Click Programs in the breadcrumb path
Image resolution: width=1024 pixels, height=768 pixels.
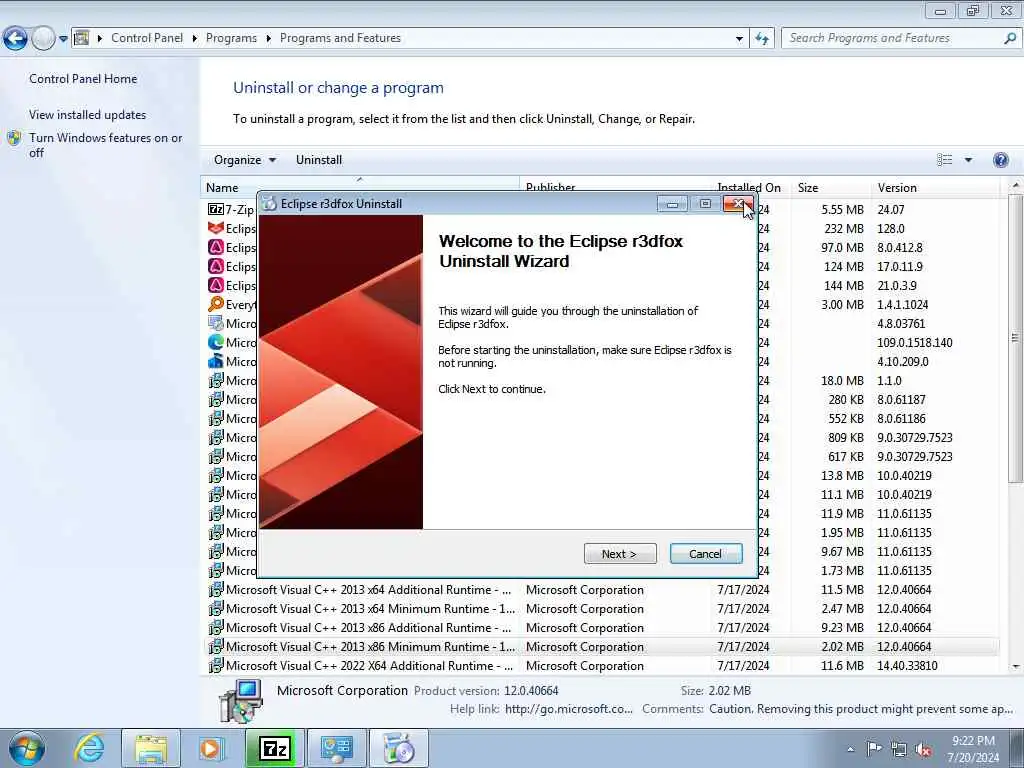pos(231,38)
